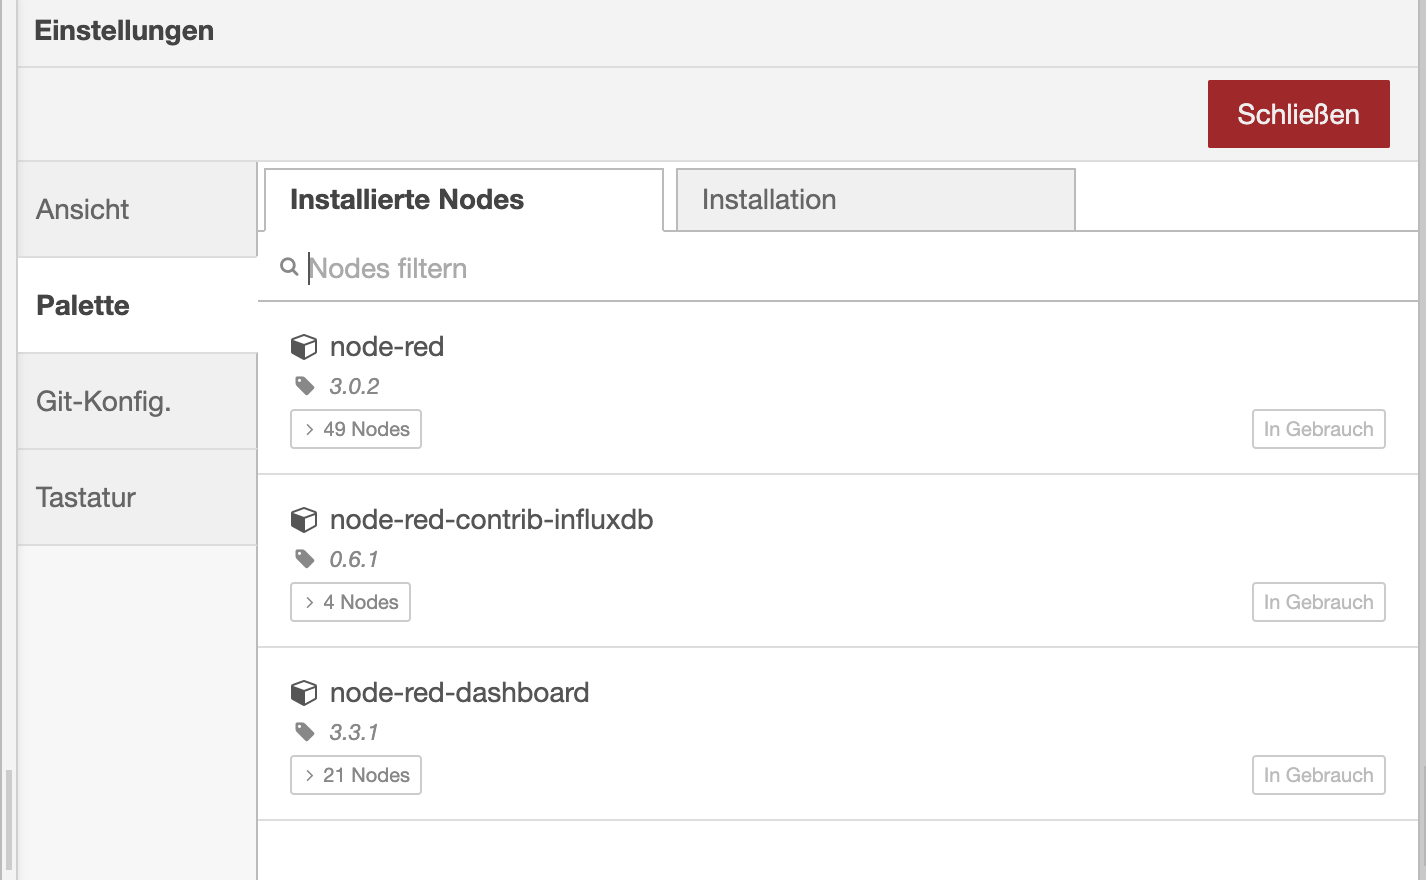Screen dimensions: 1426x880
Task: Click the node-red package cube icon
Action: pos(304,347)
